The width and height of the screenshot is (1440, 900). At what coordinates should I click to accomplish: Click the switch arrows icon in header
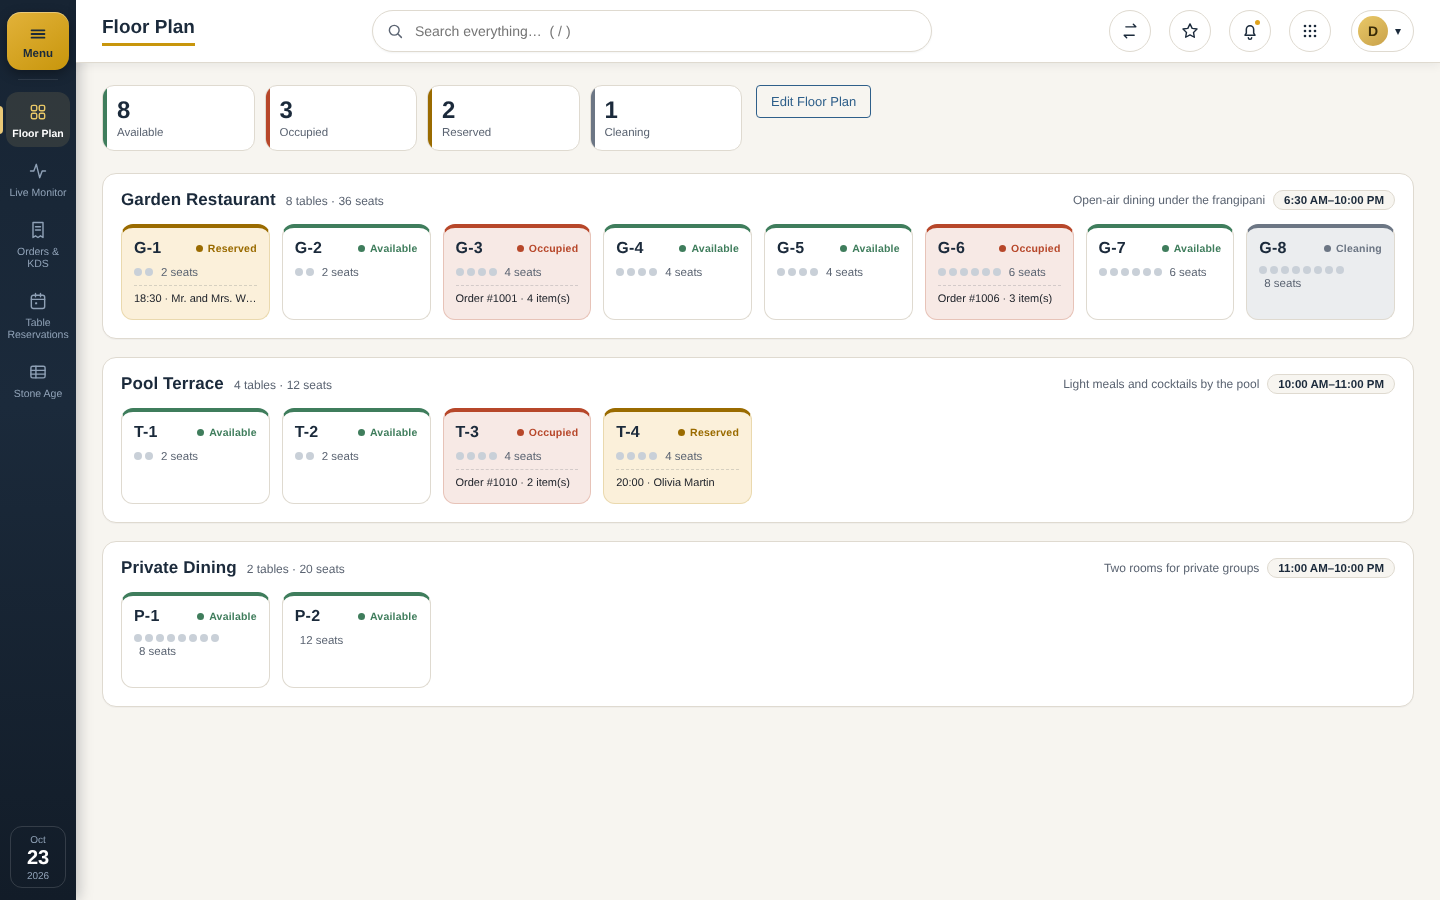(1130, 31)
